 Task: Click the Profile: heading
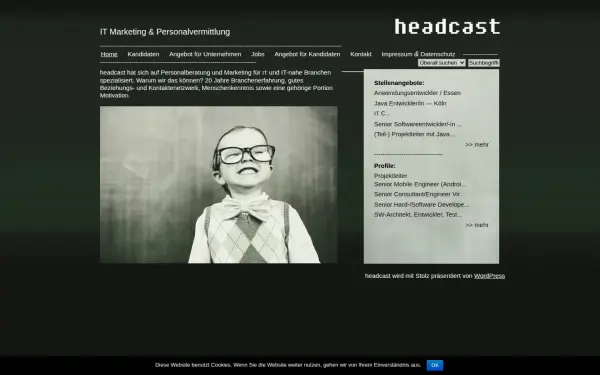click(x=385, y=166)
